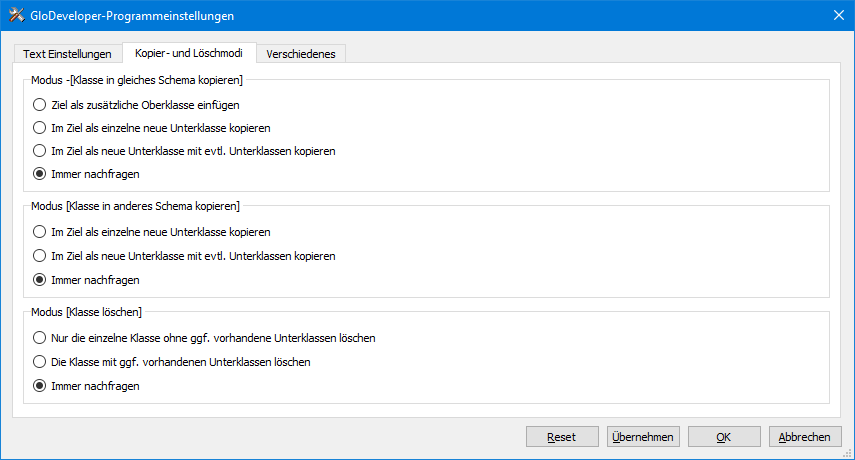Image resolution: width=855 pixels, height=460 pixels.
Task: Cancel via the Abbrechen button
Action: [x=805, y=437]
